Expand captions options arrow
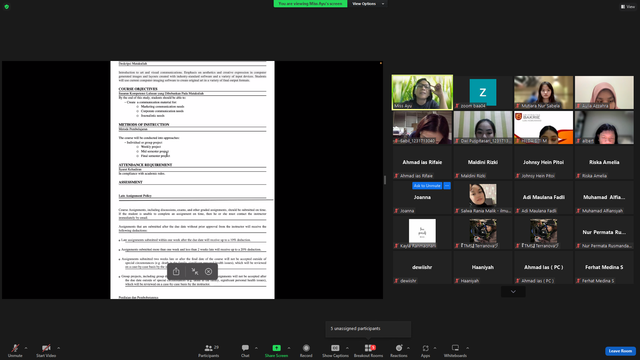This screenshot has width=640, height=360. pos(347,348)
